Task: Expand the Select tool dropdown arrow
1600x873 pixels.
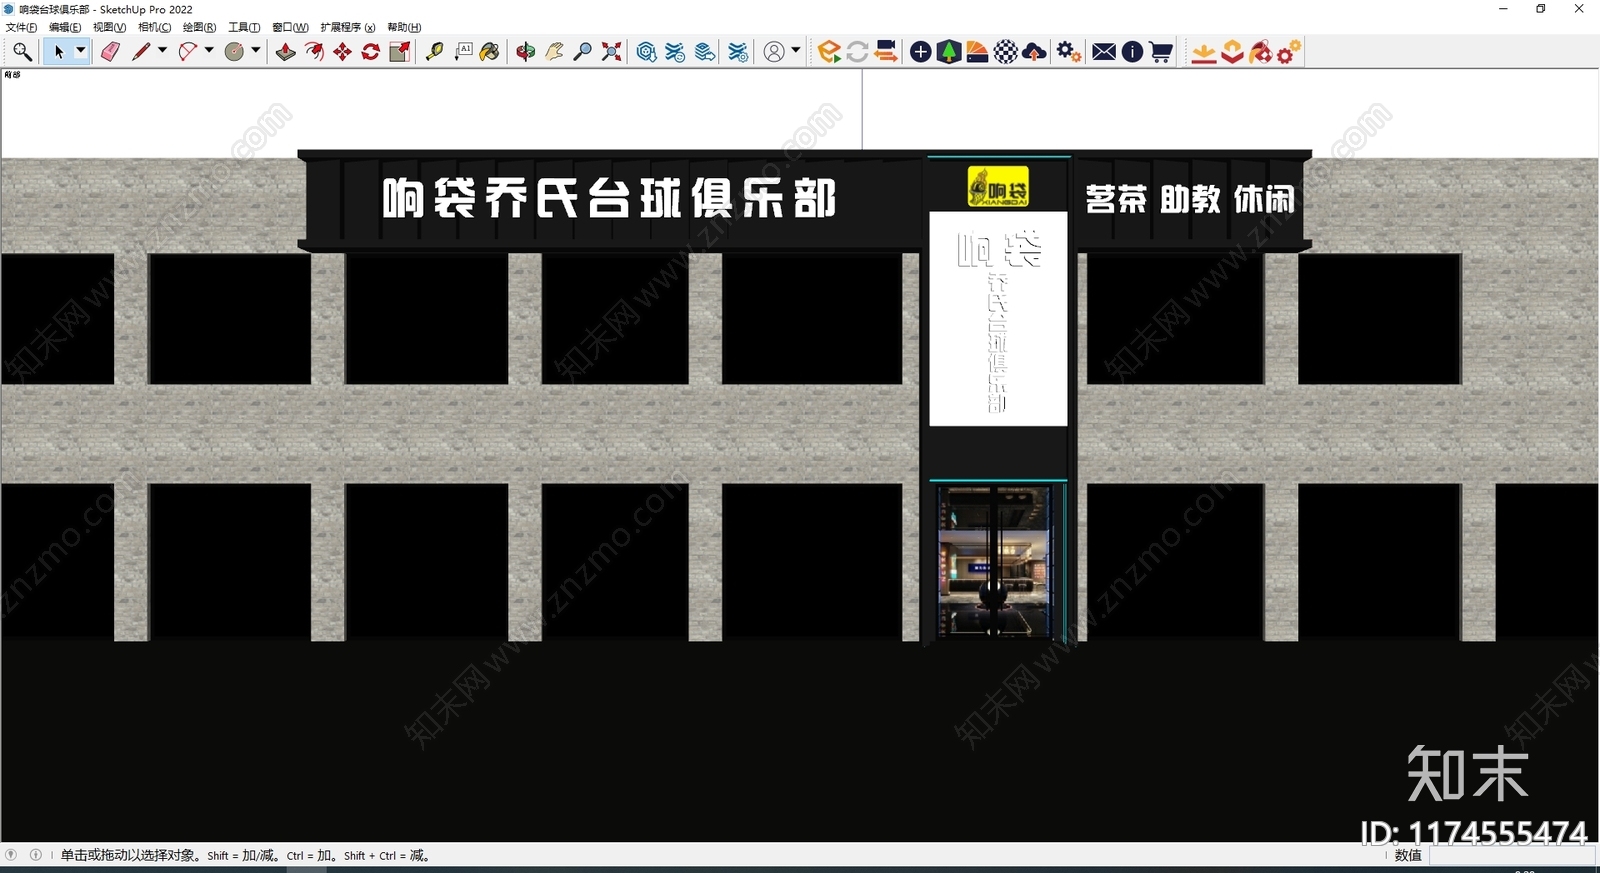Action: pyautogui.click(x=81, y=51)
